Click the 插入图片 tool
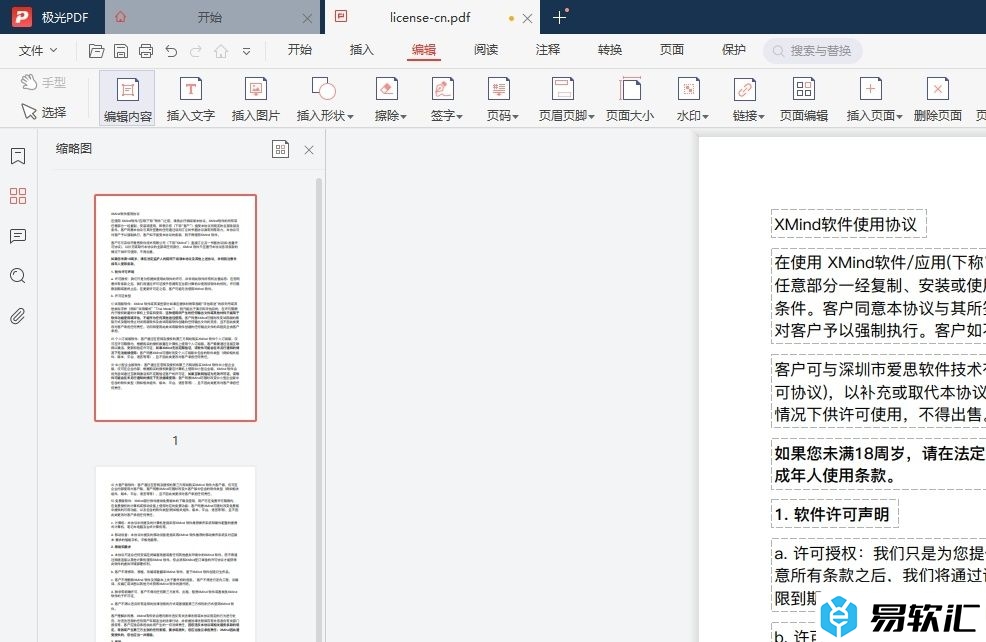This screenshot has height=642, width=986. [255, 99]
